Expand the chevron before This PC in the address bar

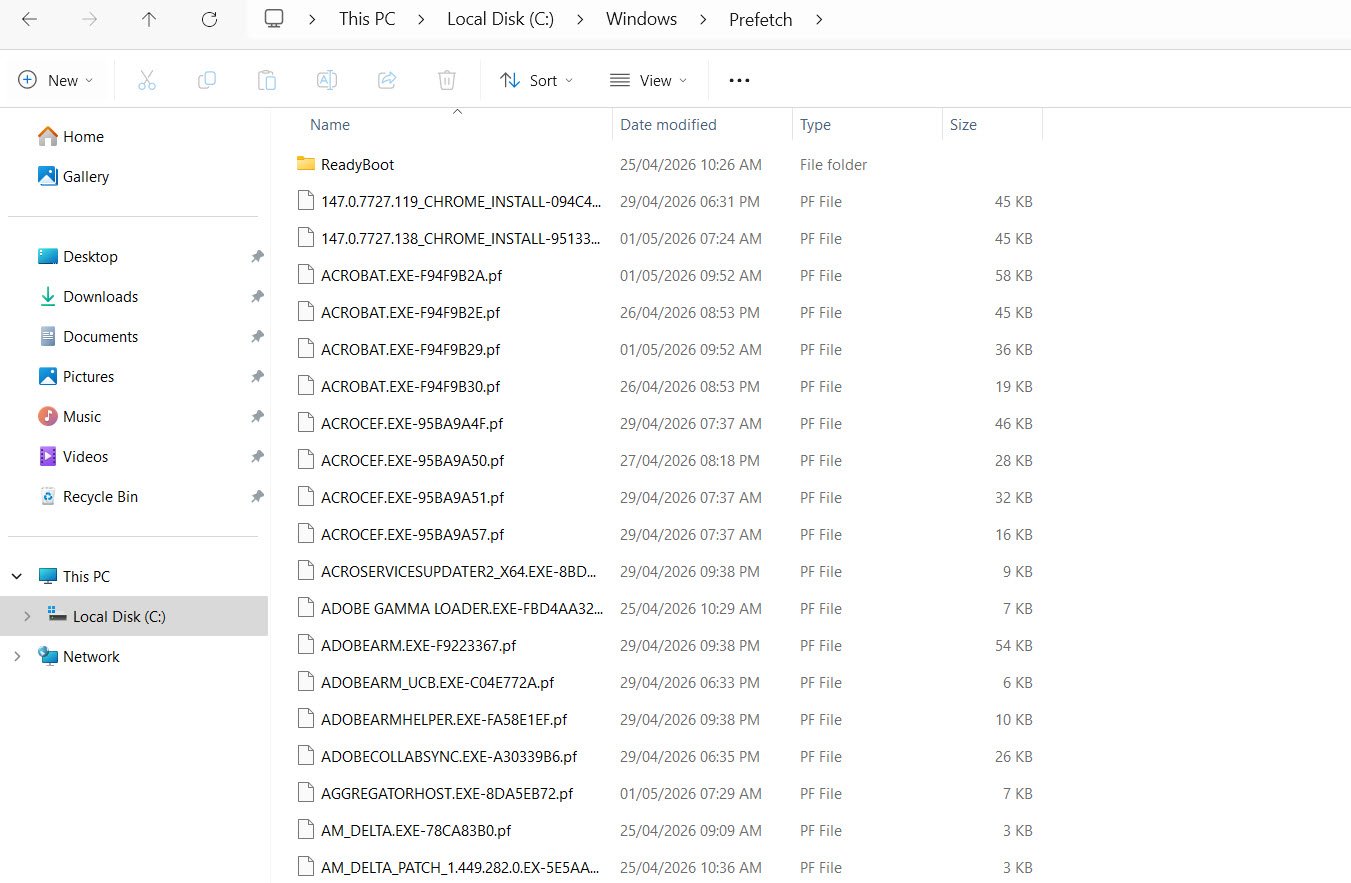313,19
